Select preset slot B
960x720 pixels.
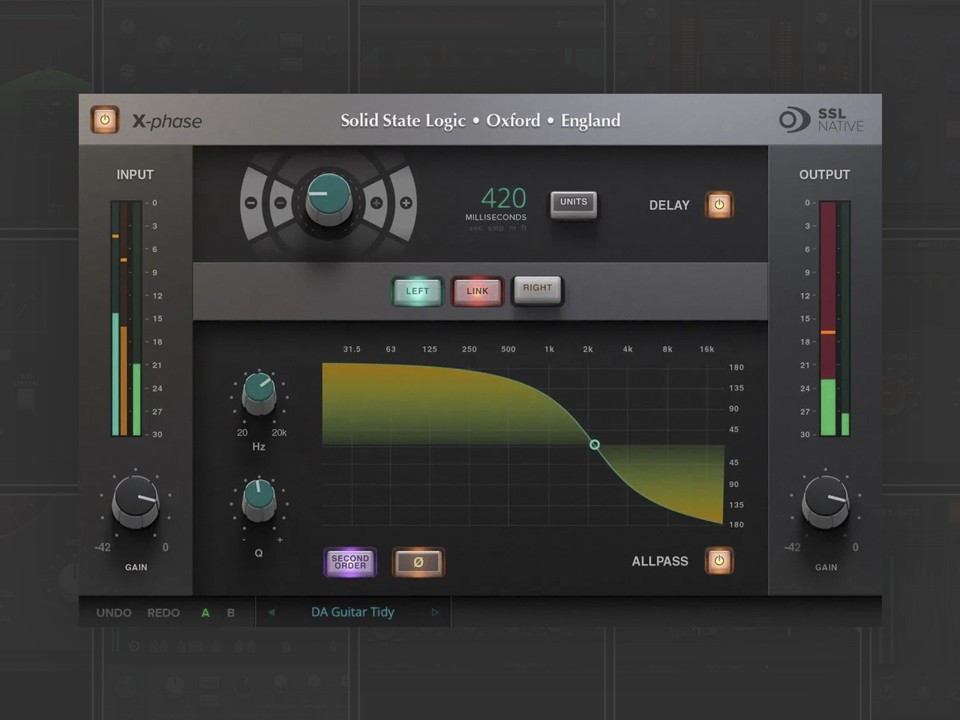click(x=231, y=612)
